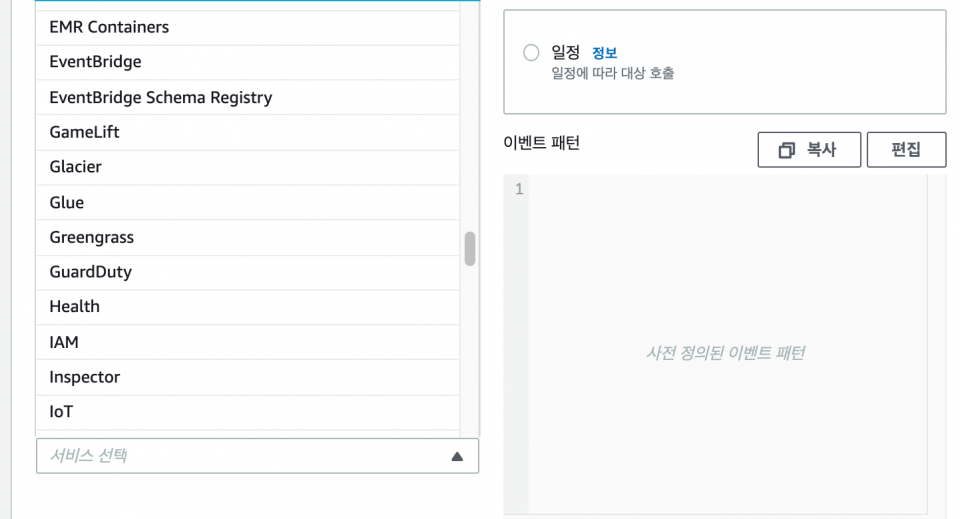Pick the IoT service option

click(x=247, y=413)
